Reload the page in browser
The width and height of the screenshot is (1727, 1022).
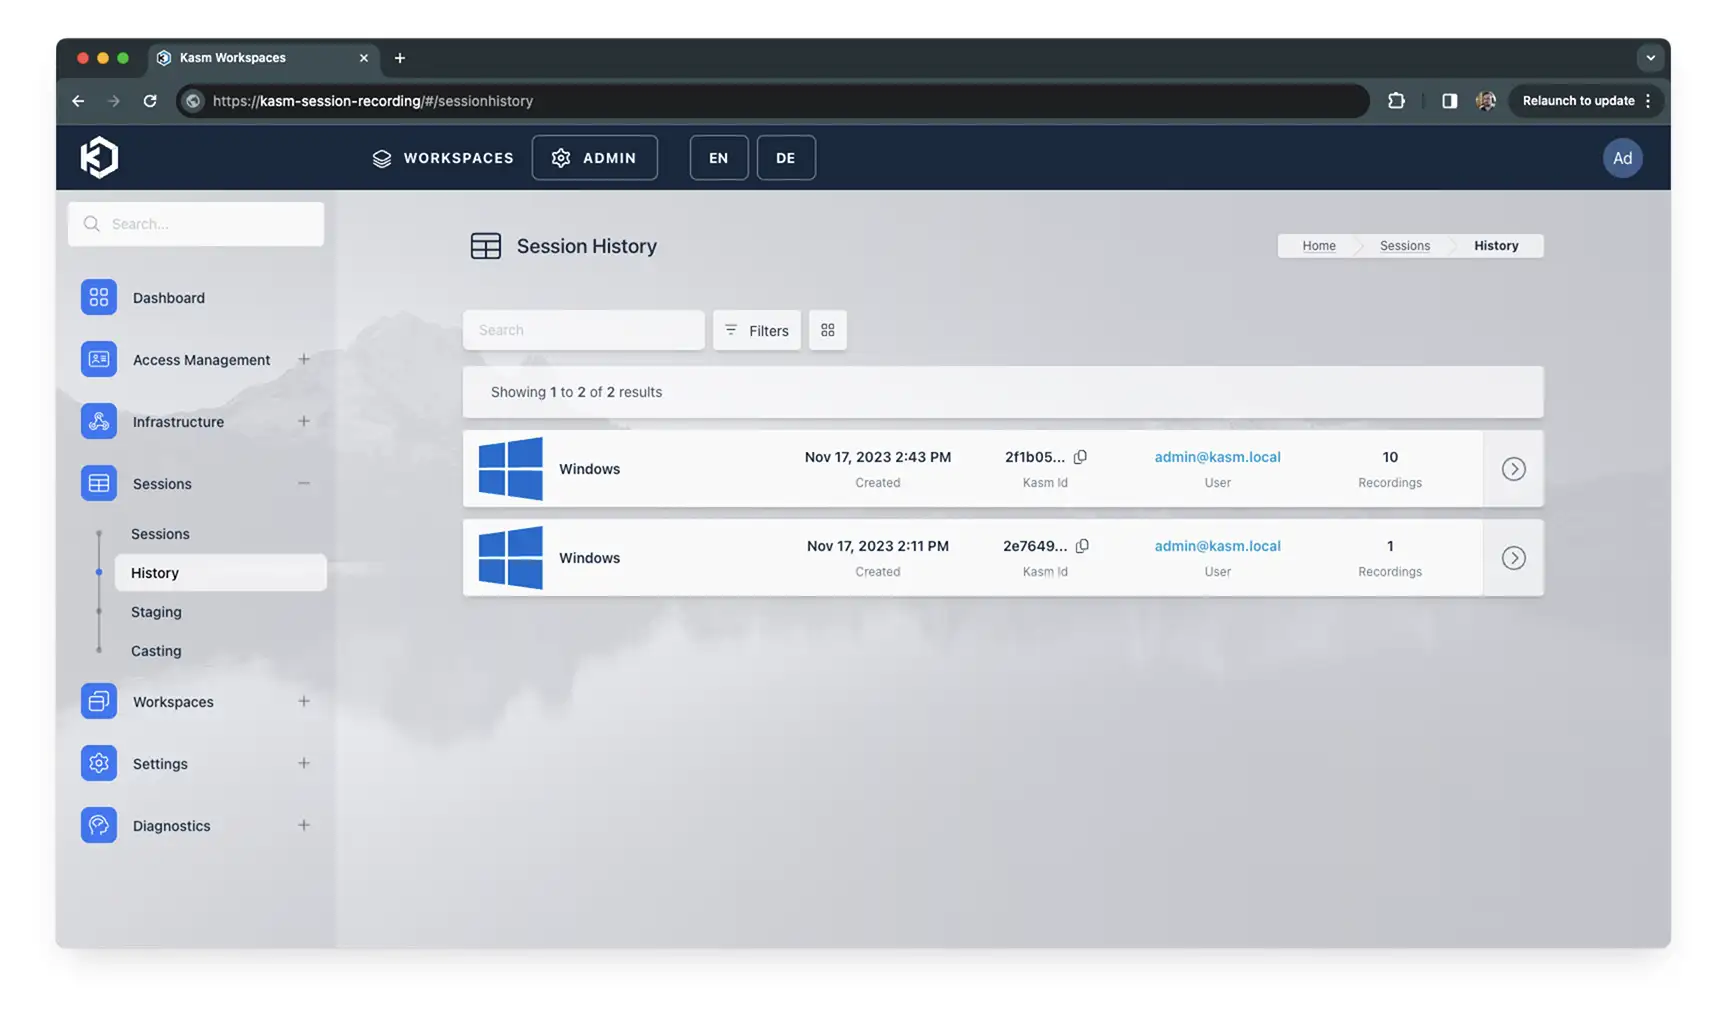pyautogui.click(x=150, y=101)
